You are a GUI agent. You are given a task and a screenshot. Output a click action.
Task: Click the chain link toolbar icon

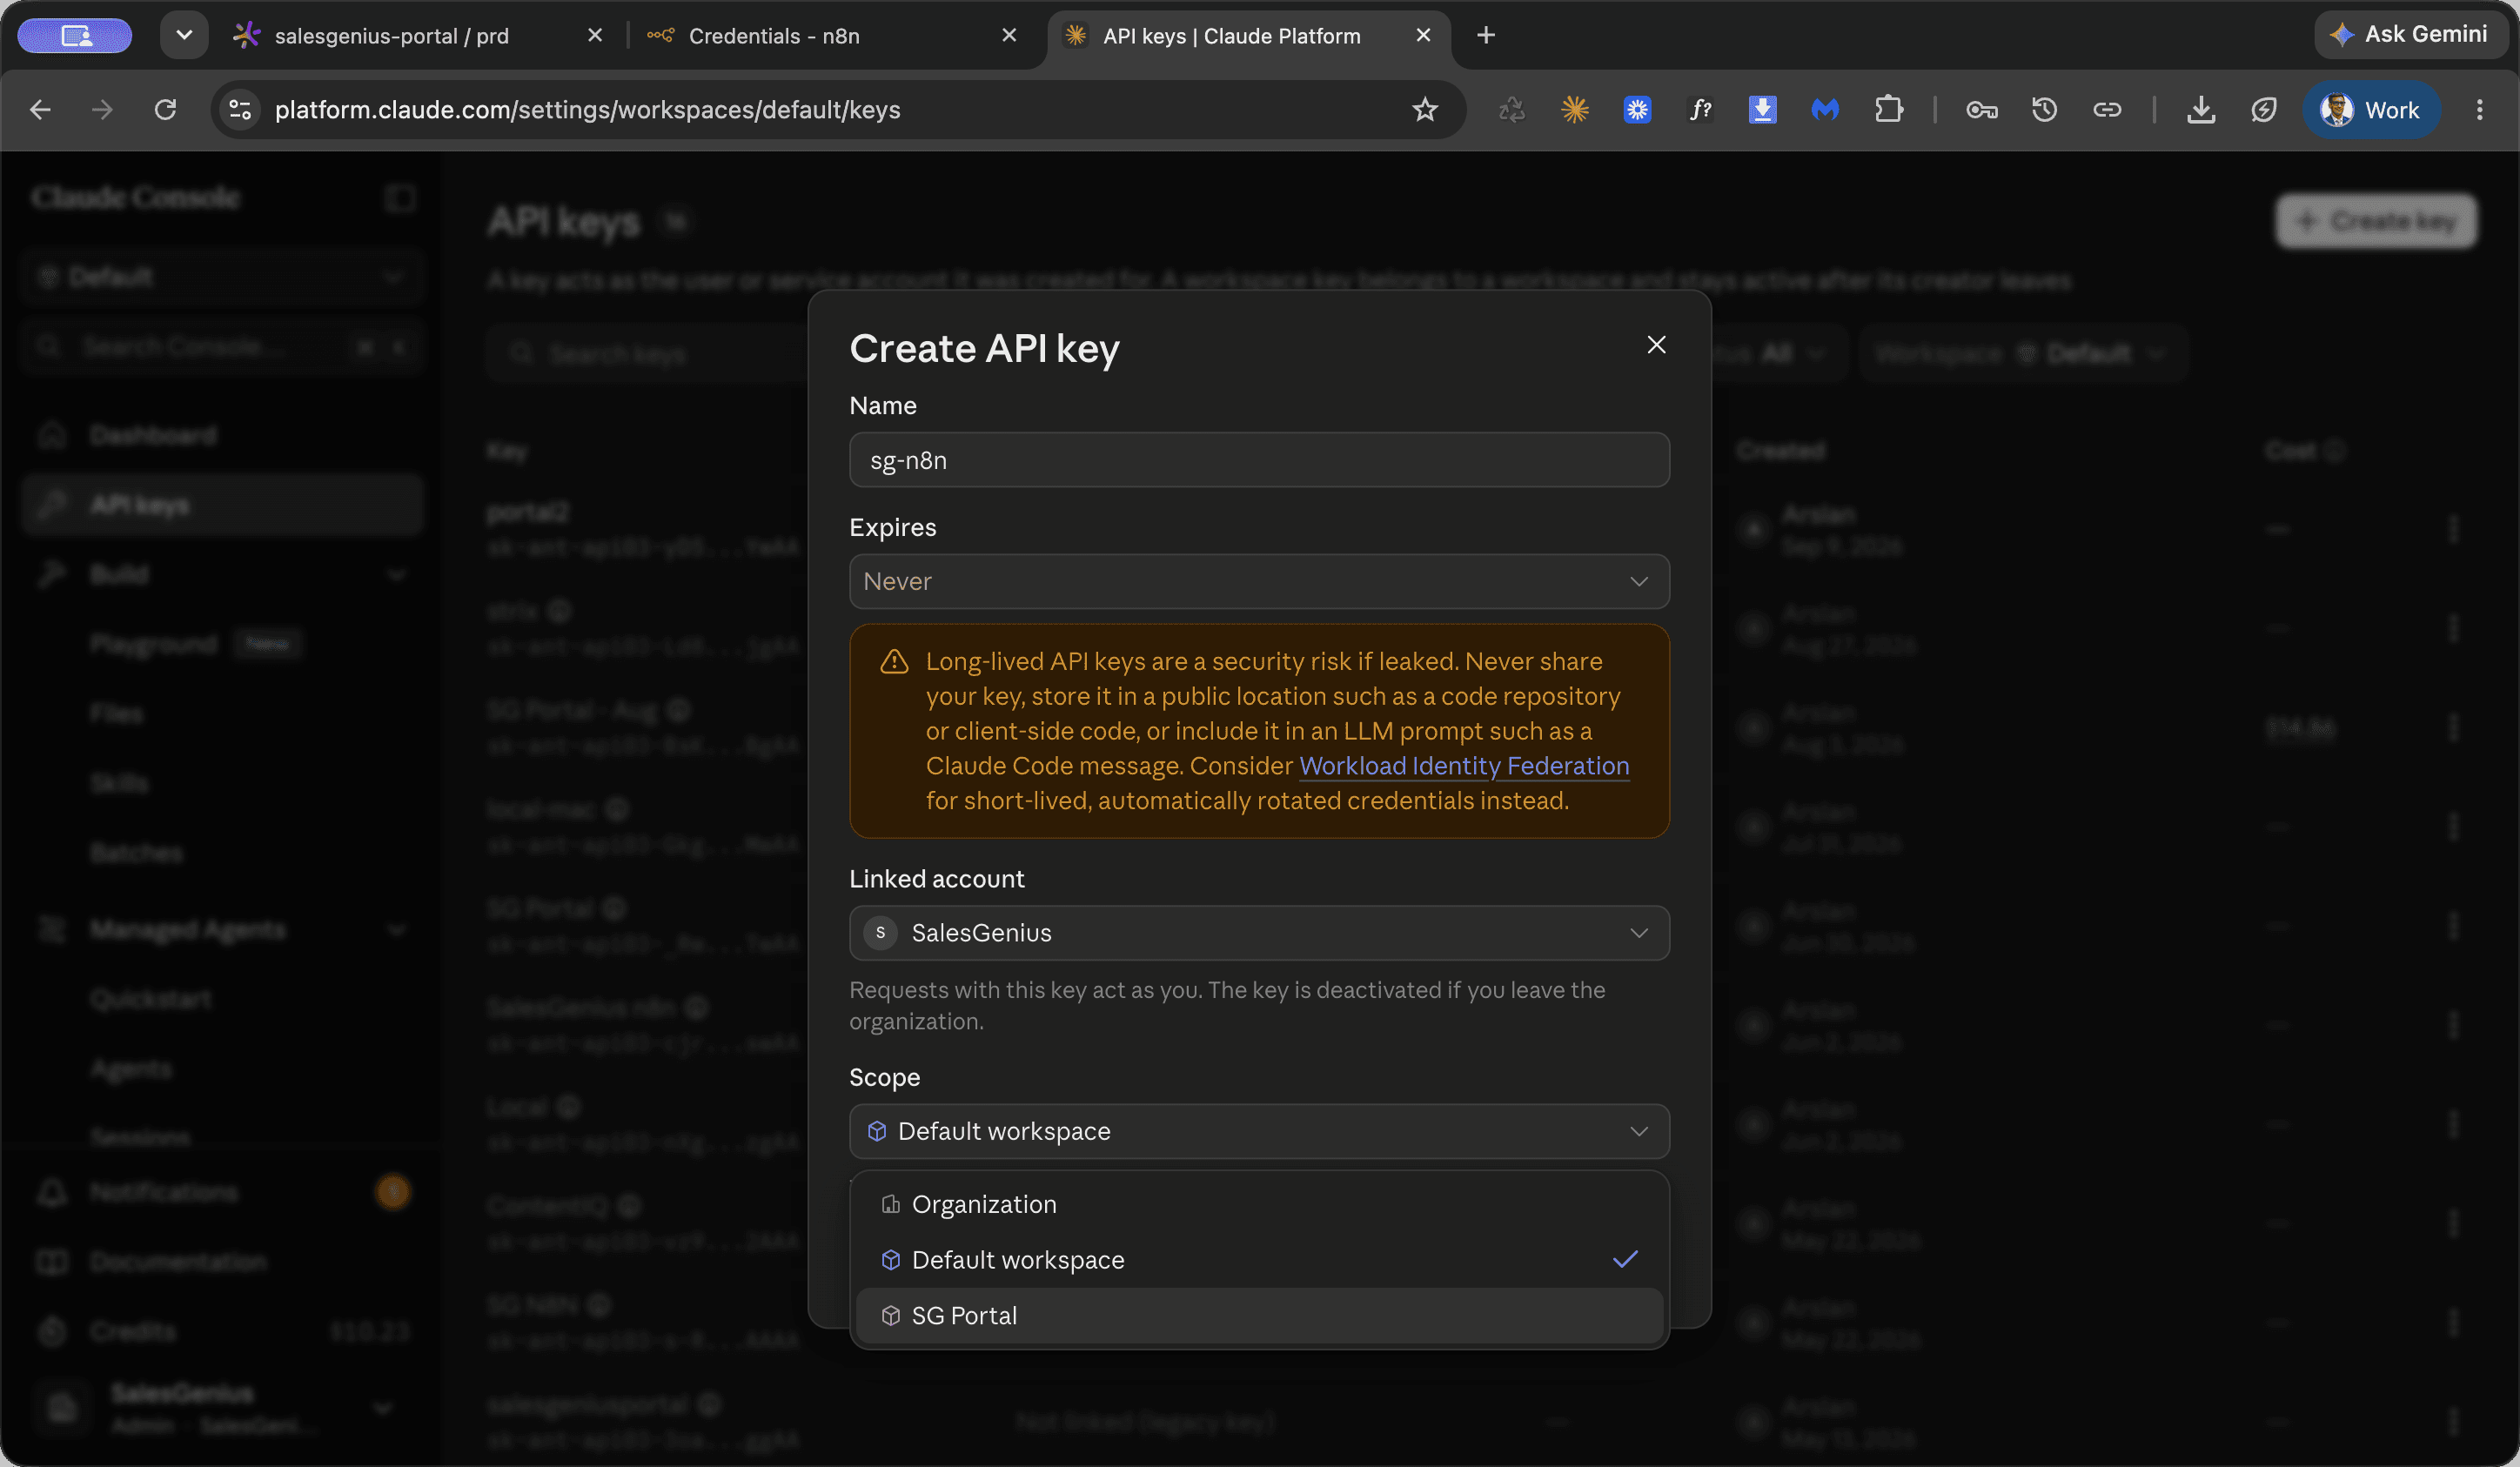(2107, 110)
